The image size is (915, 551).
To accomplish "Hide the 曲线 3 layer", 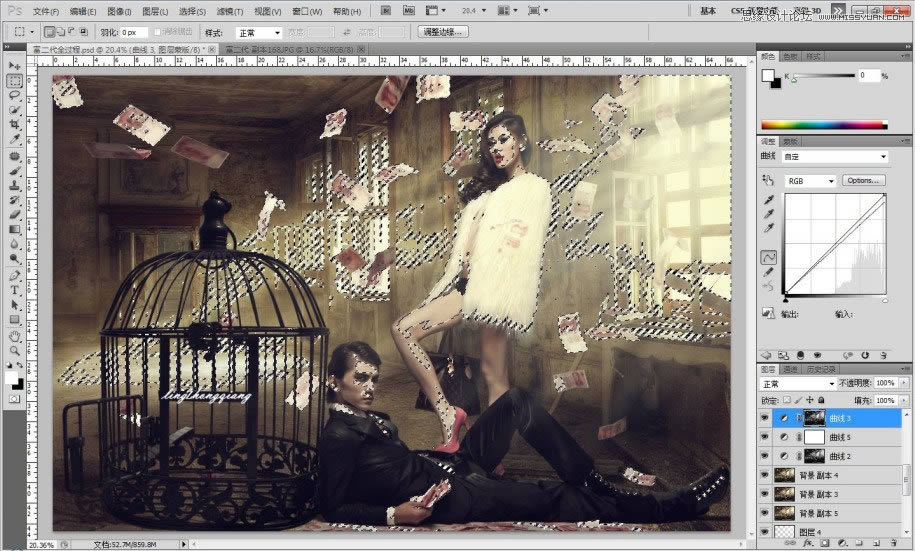I will click(766, 419).
